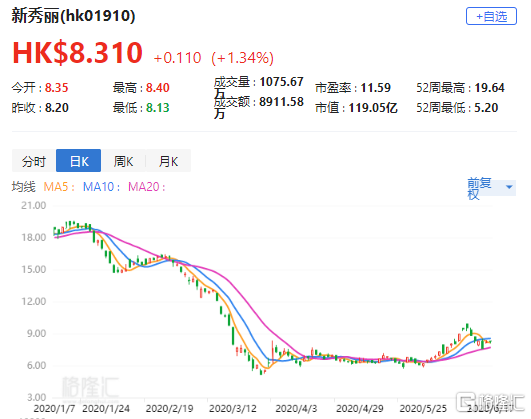Viewport: 531px width, 419px height.
Task: Click the 2020/1/7 date axis label
Action: point(54,408)
